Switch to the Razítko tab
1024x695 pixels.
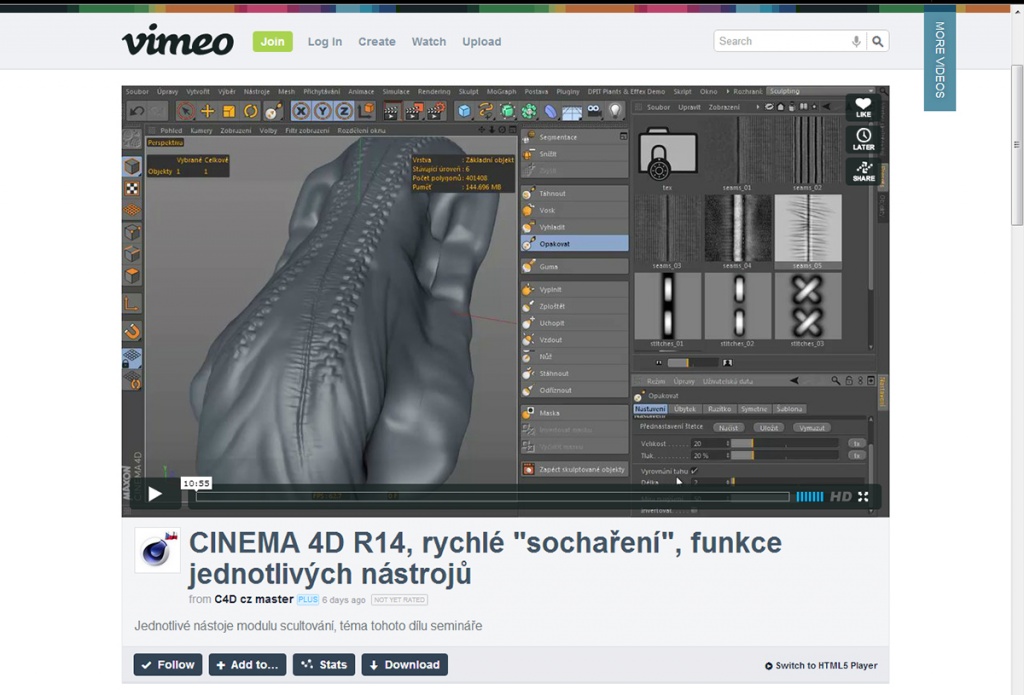point(719,409)
